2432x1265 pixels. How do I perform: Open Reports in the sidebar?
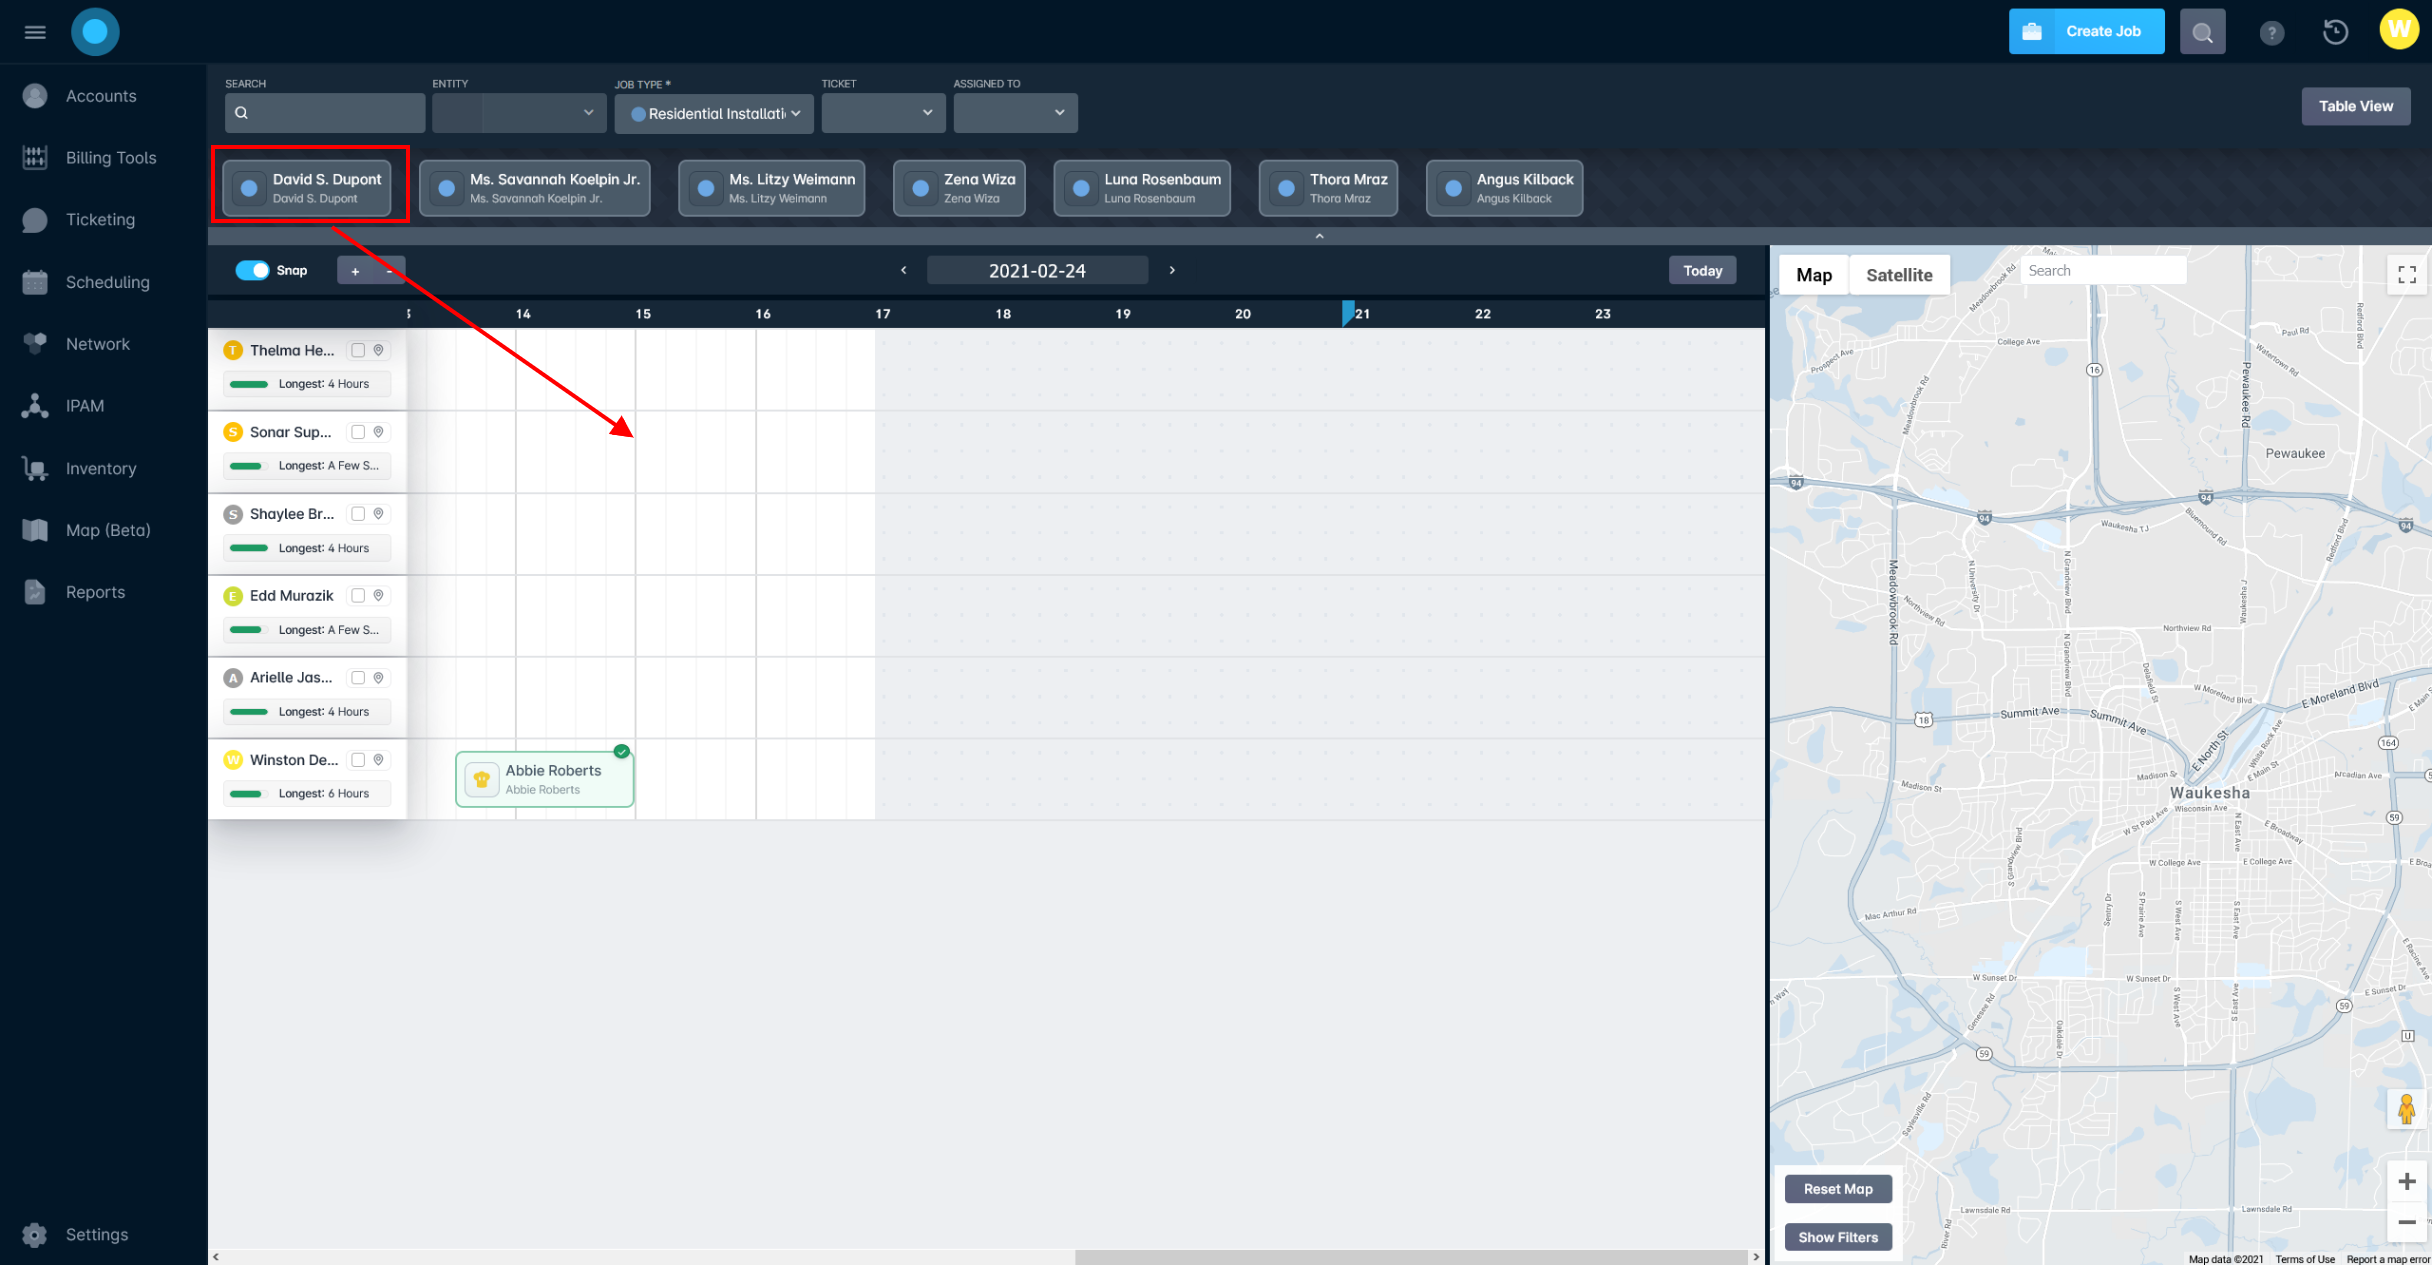(x=96, y=592)
